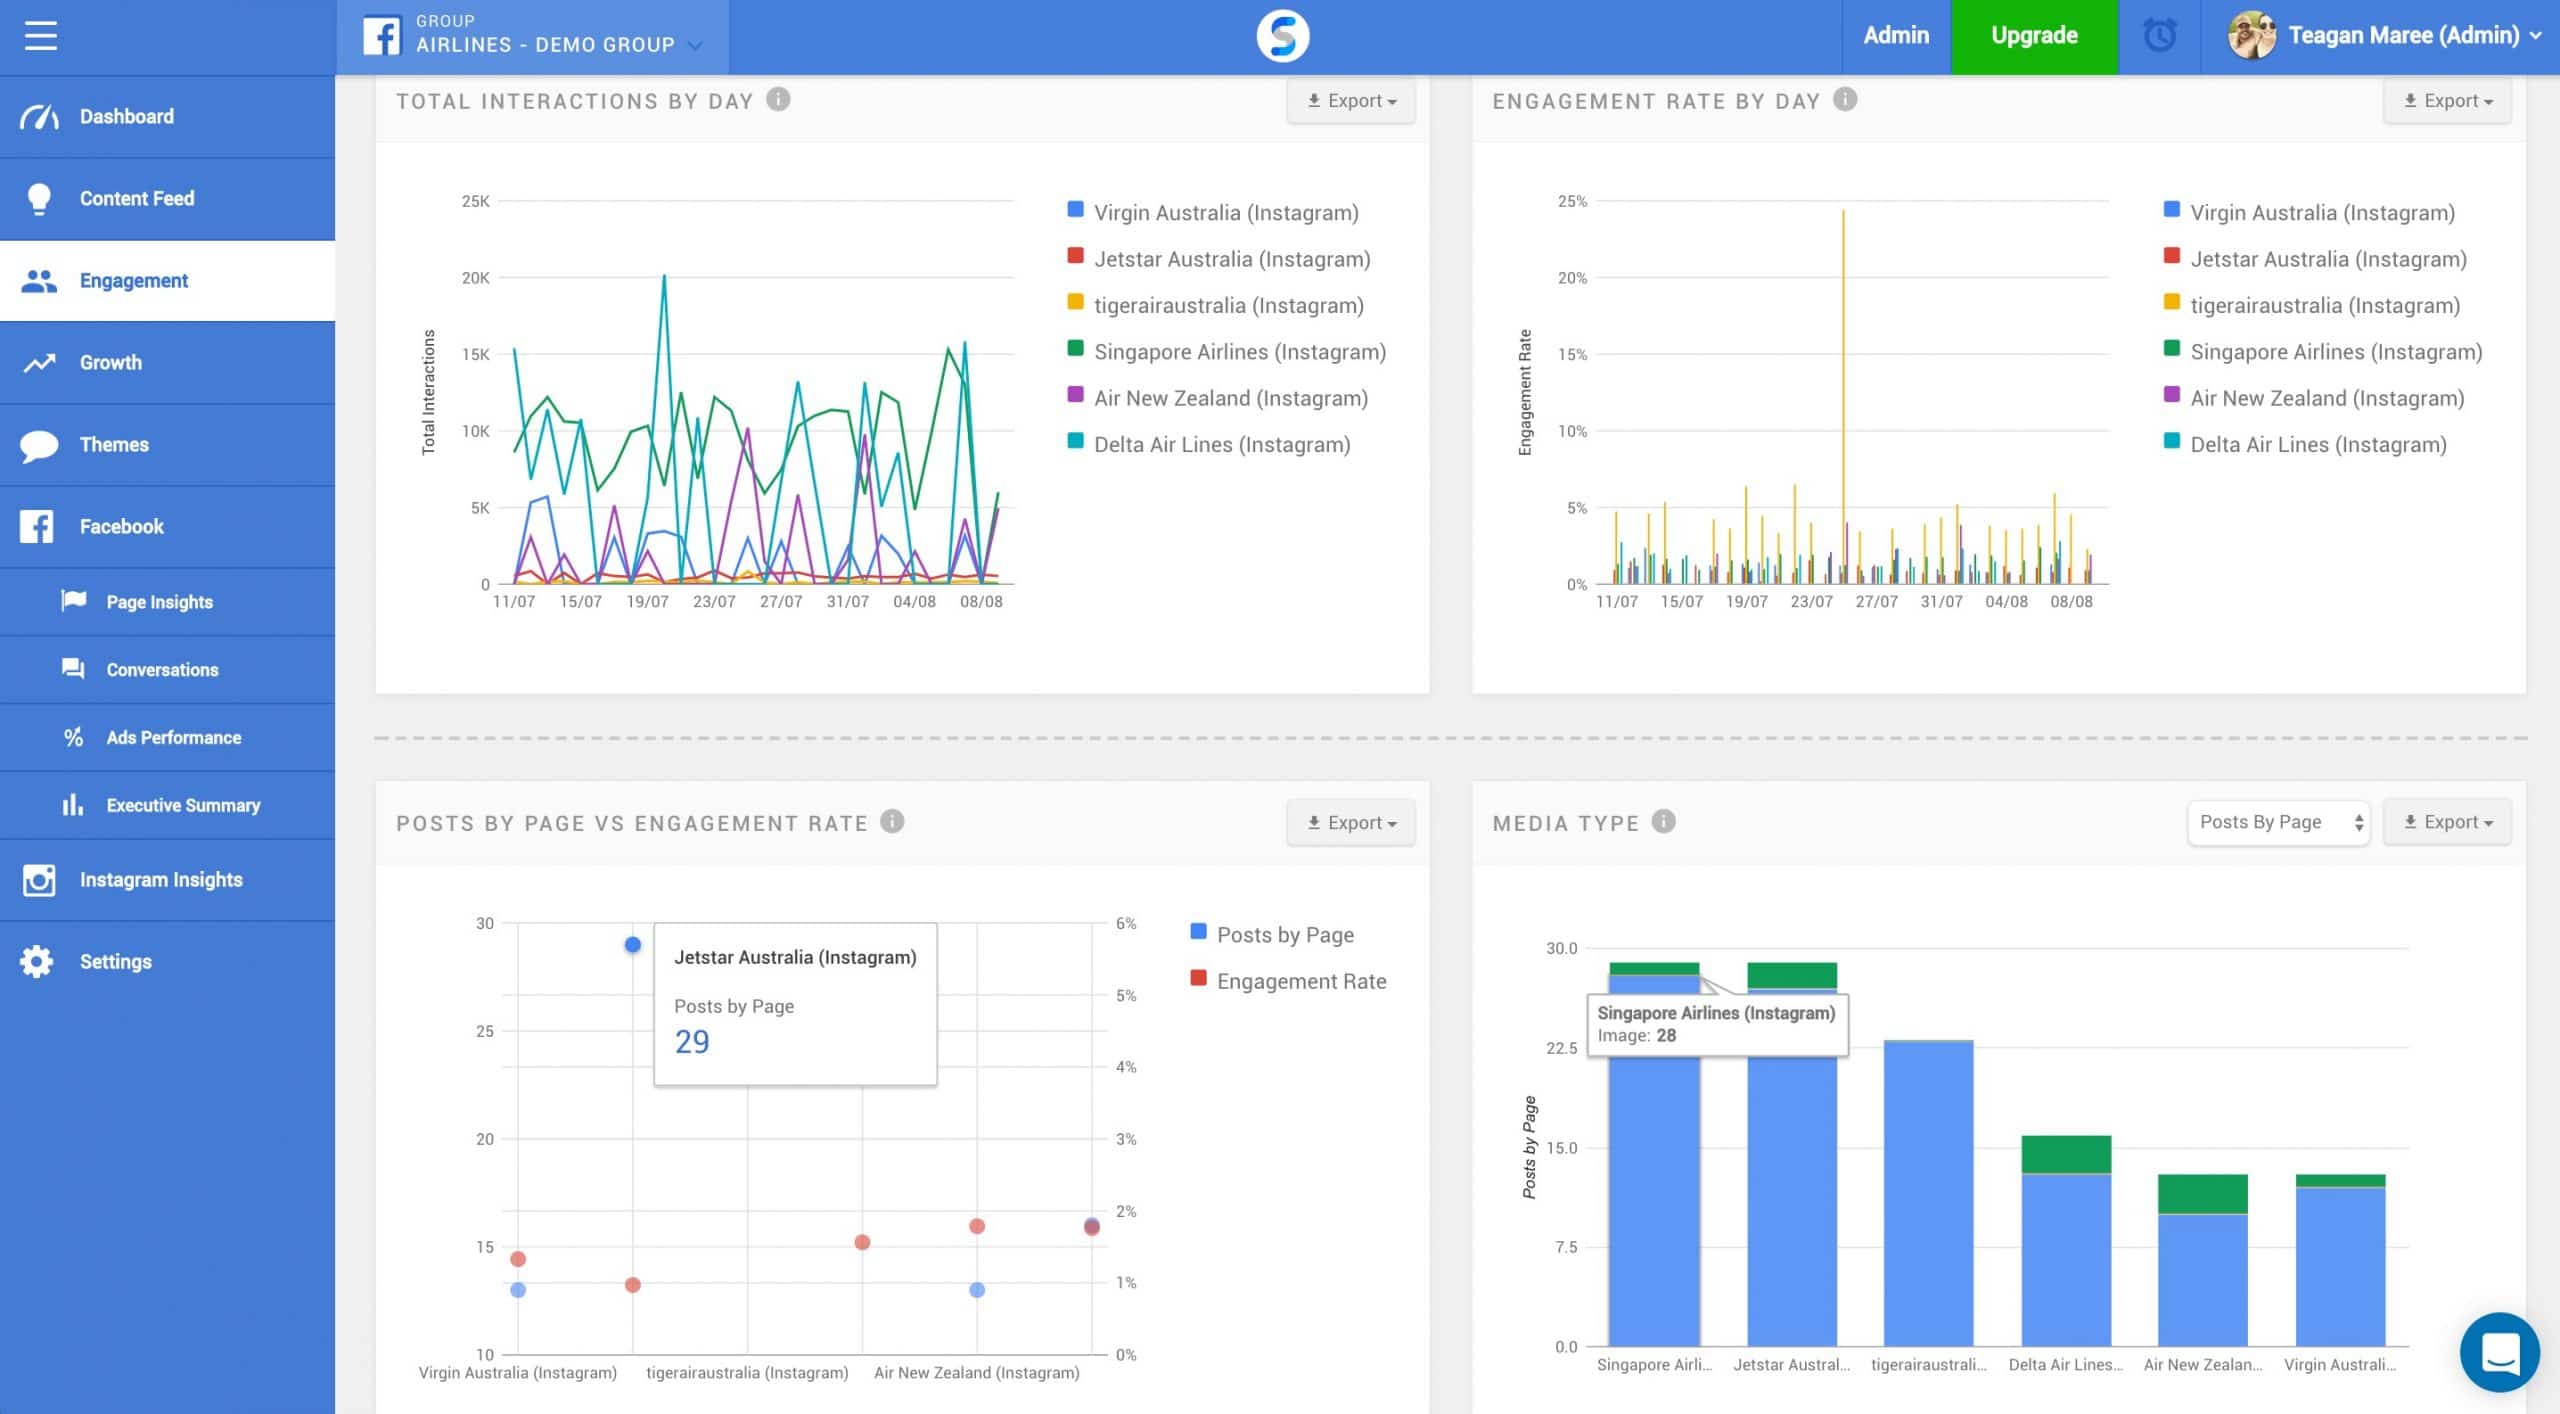Click the Dashboard gauge icon
2560x1414 pixels.
[x=39, y=117]
